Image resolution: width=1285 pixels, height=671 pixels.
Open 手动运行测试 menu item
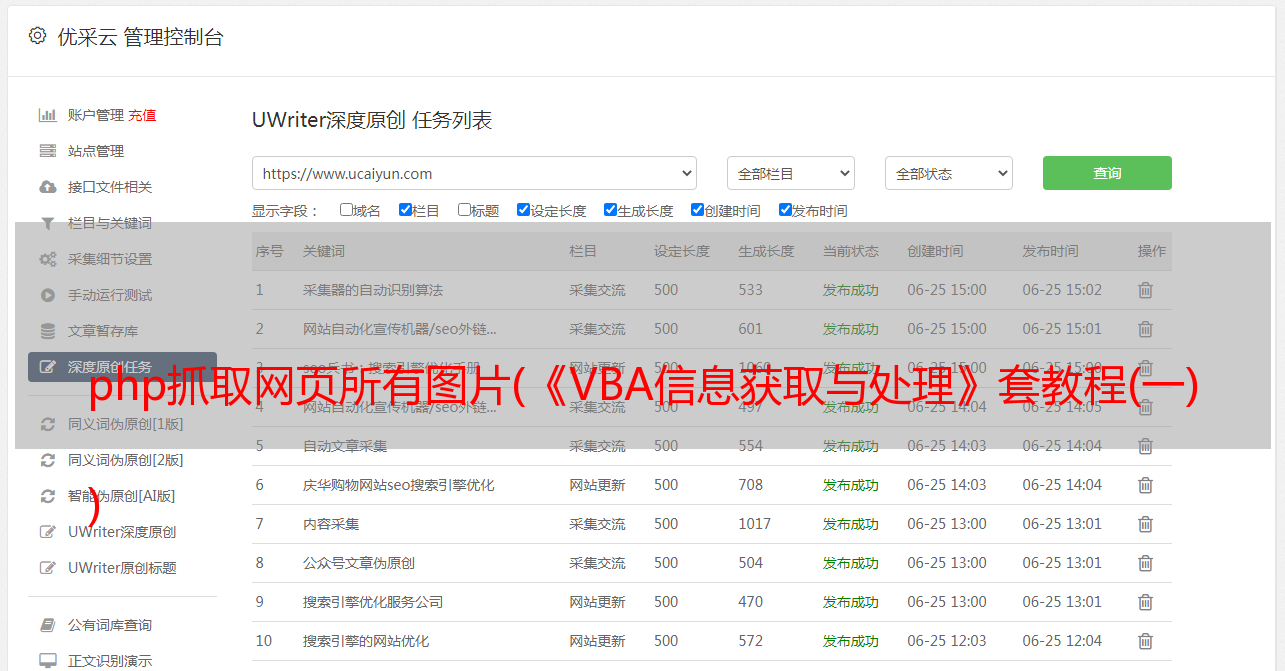pos(110,295)
